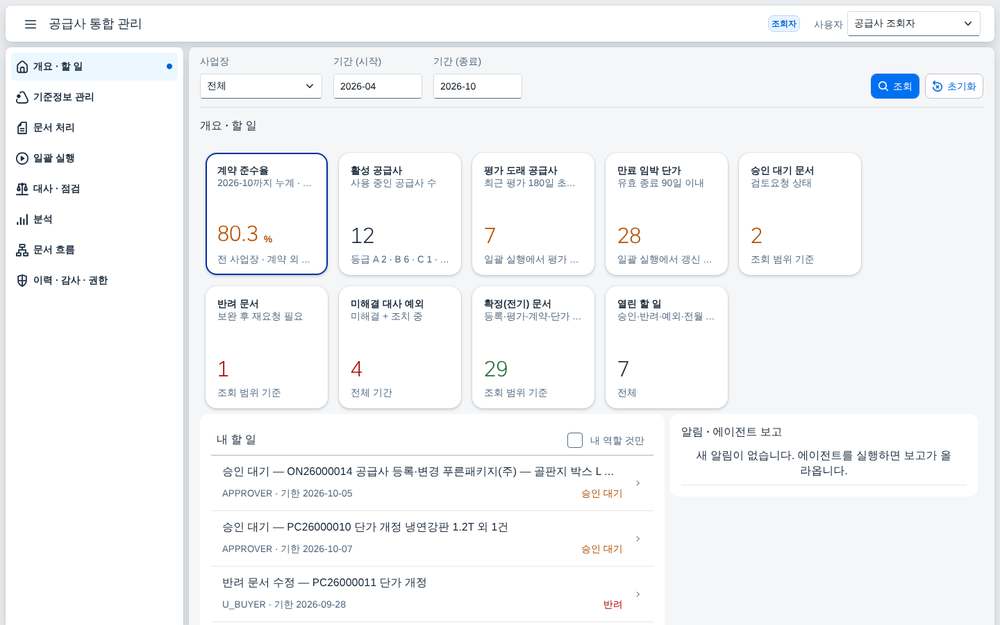Click 승인 대기 status on PC26000010 row
This screenshot has height=625, width=1000.
[x=601, y=549]
